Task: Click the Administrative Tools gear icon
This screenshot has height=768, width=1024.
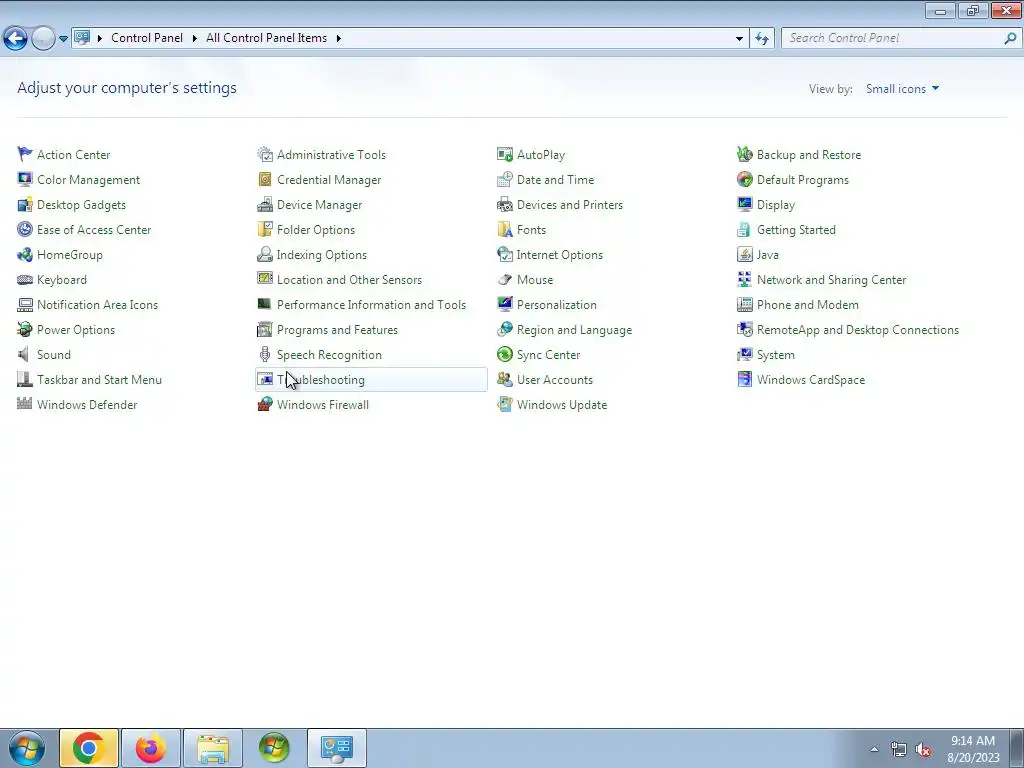Action: [264, 154]
